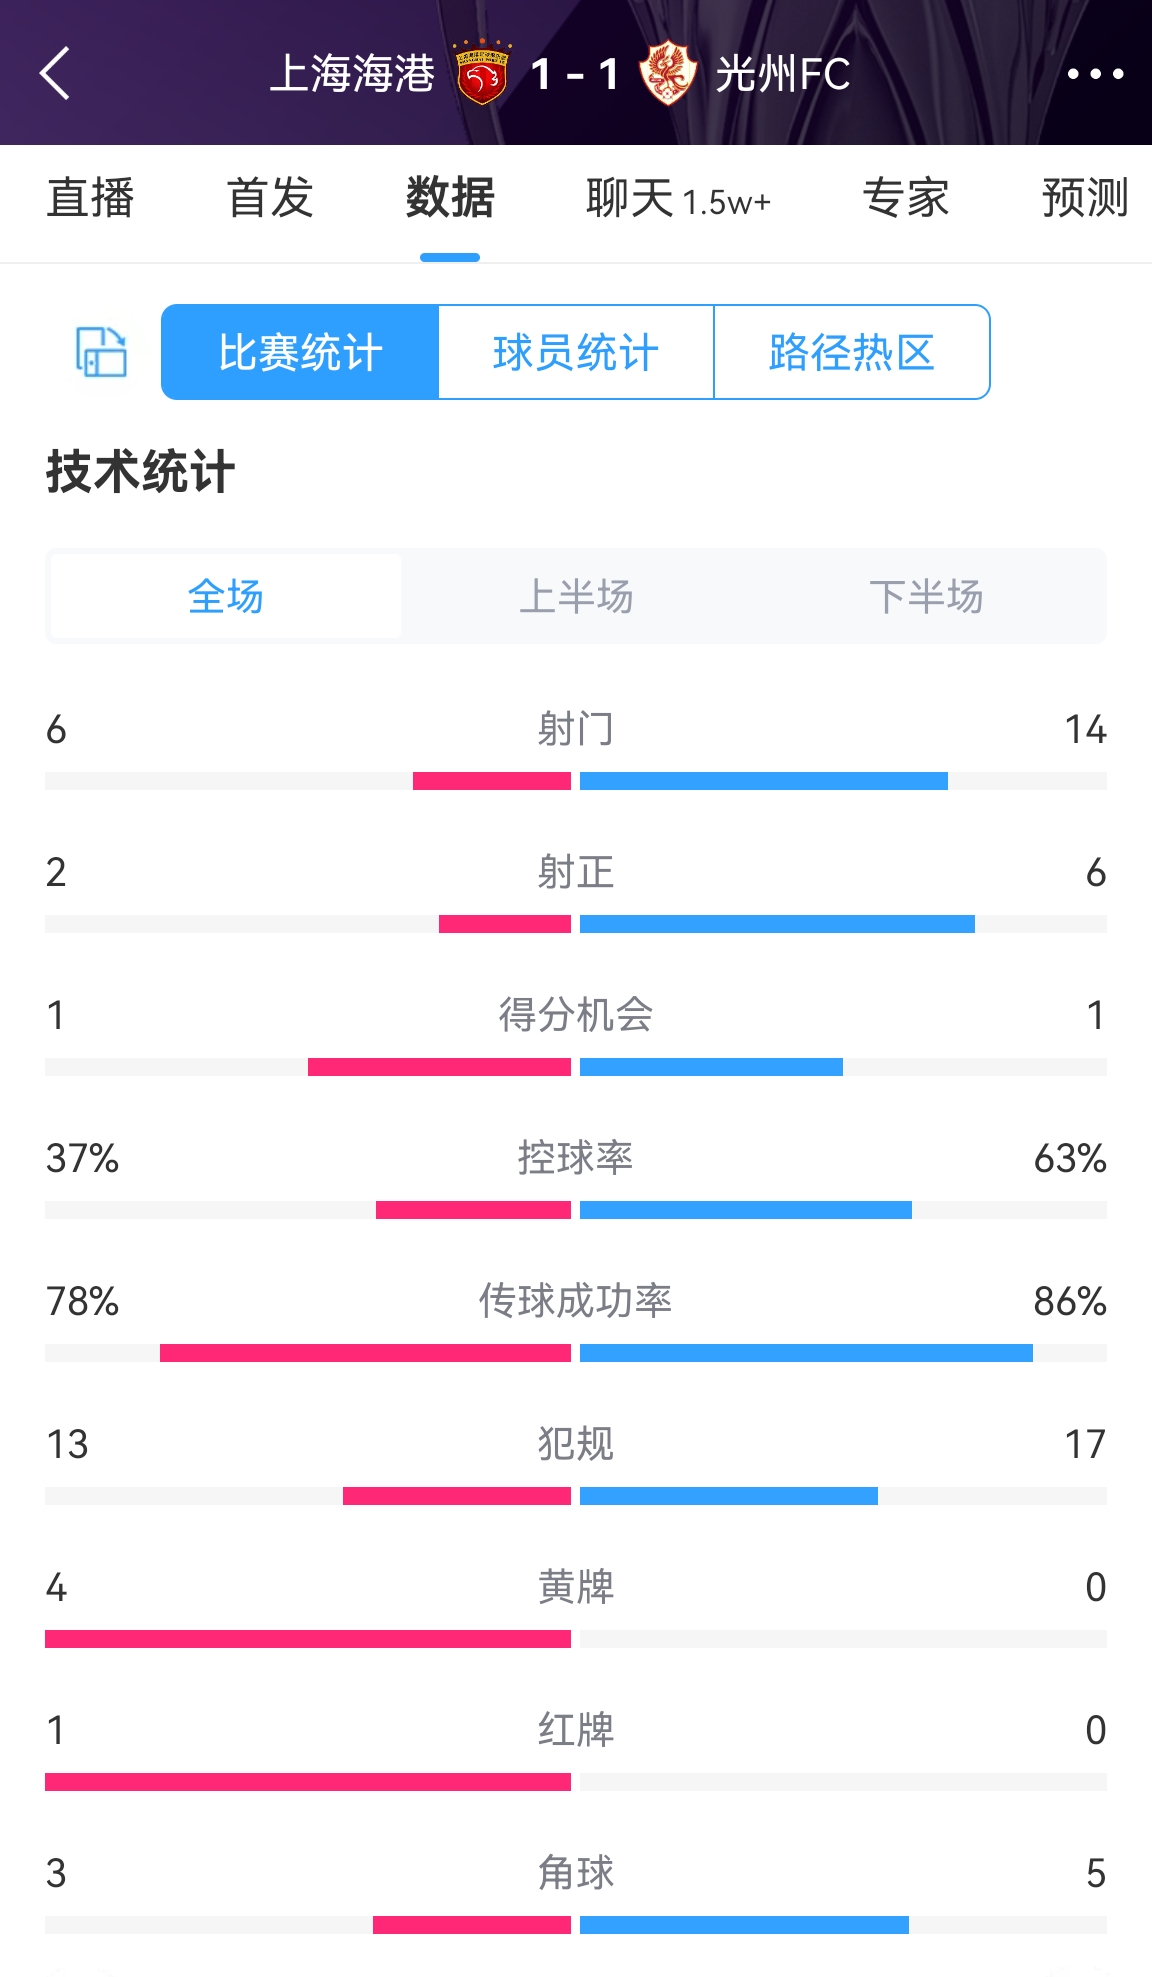Select the 数据 tab
This screenshot has width=1152, height=1977.
click(450, 198)
